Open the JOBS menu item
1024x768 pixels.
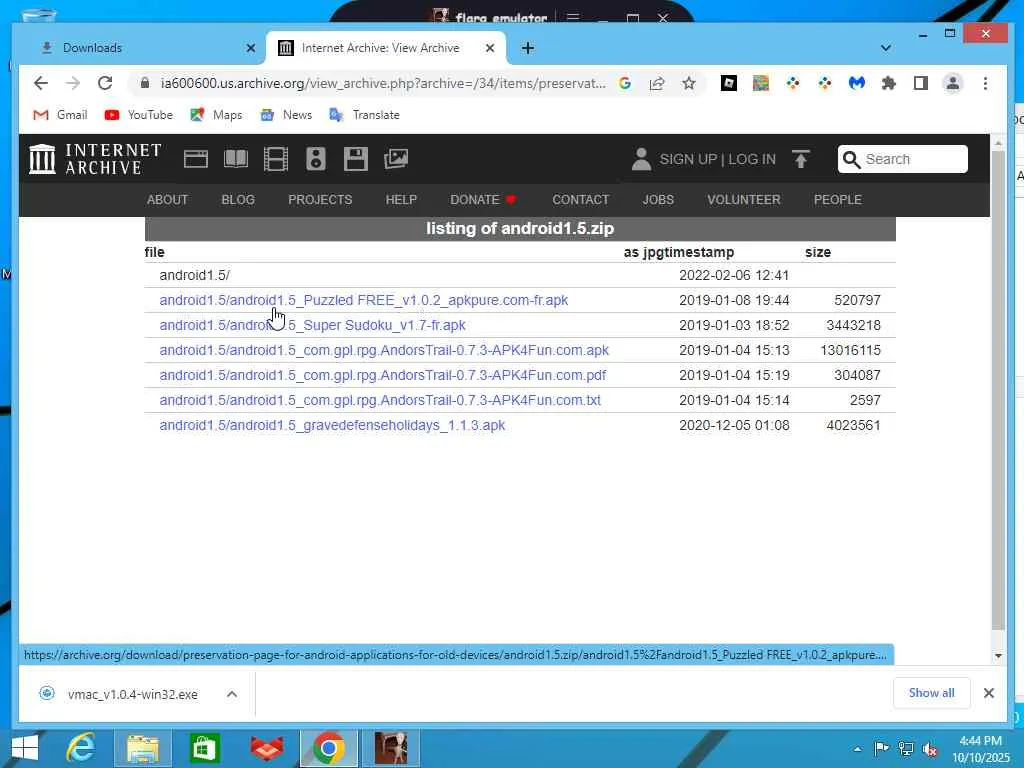pos(658,200)
